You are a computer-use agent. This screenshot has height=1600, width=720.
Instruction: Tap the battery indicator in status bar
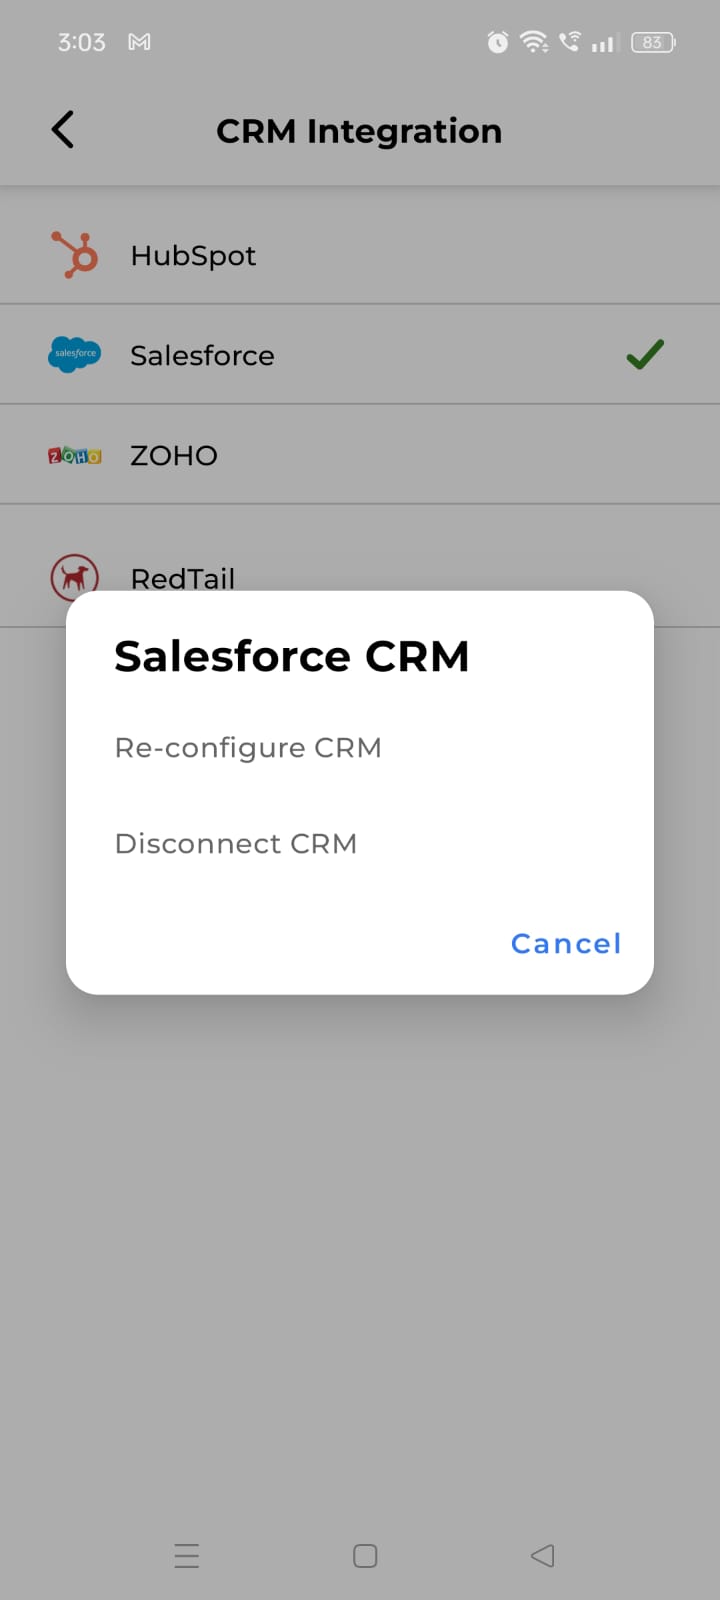coord(653,42)
